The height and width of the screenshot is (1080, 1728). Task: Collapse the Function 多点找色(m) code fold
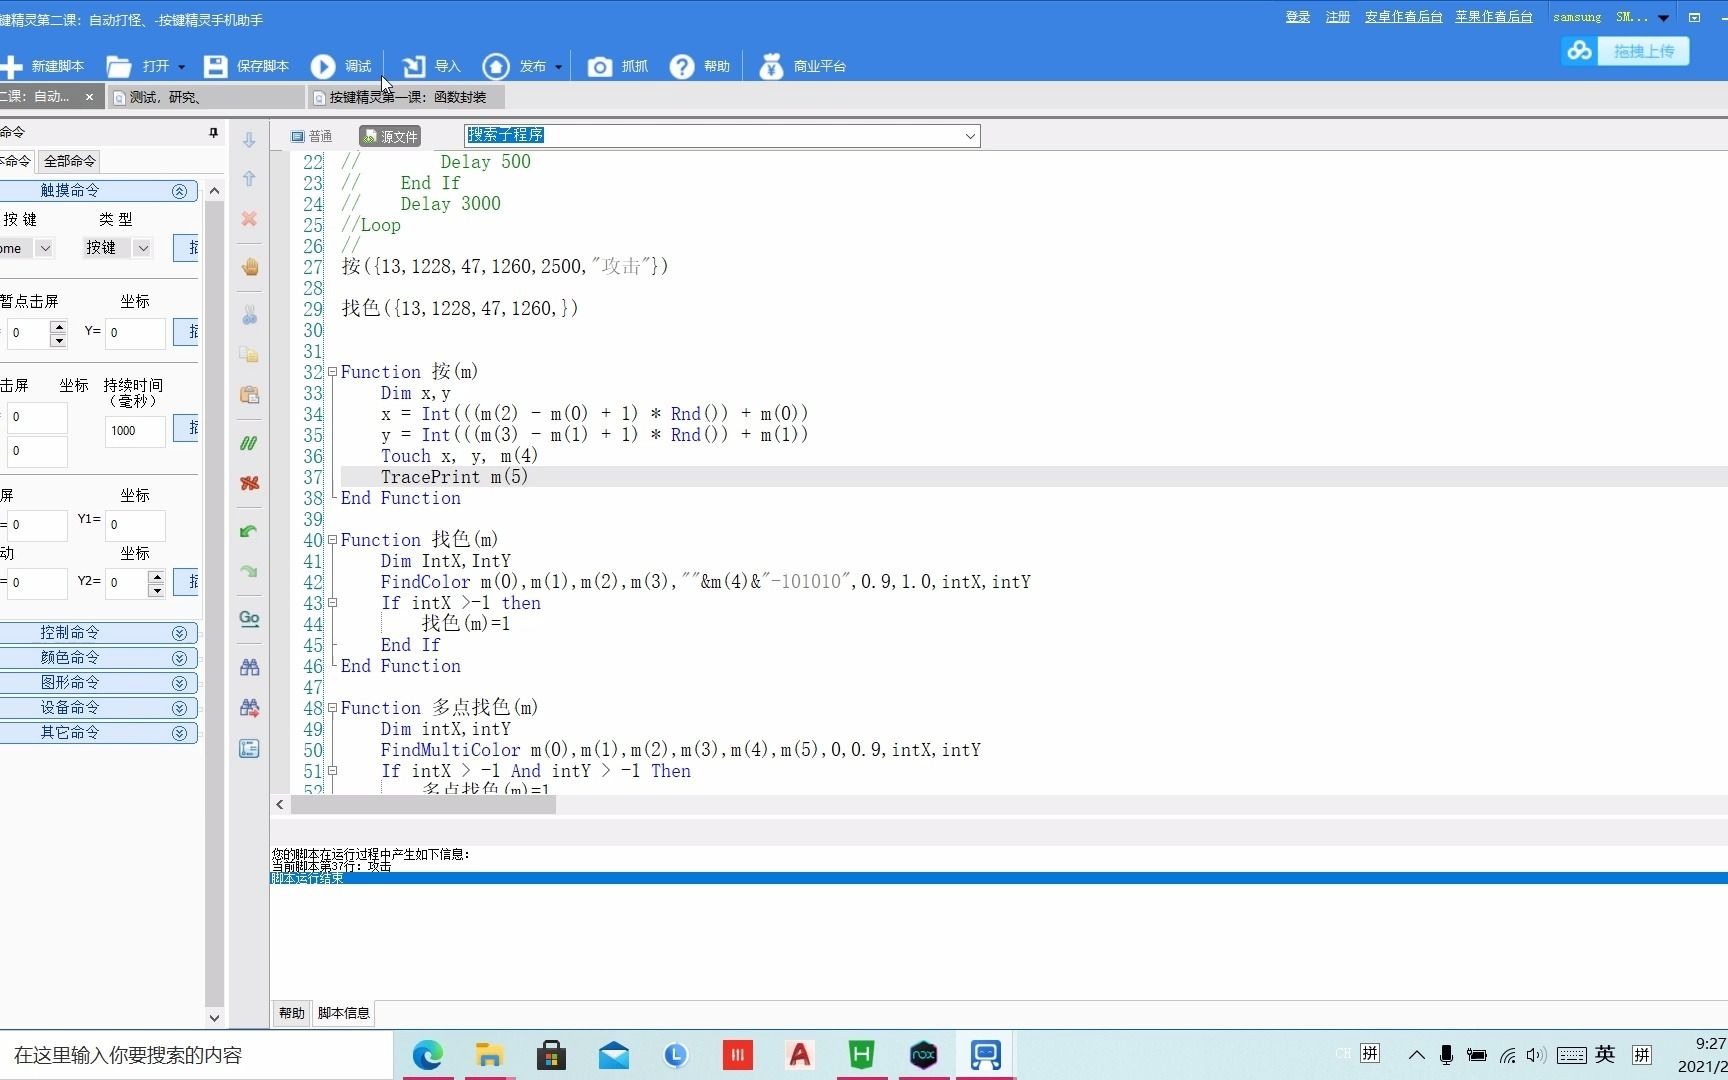(333, 708)
